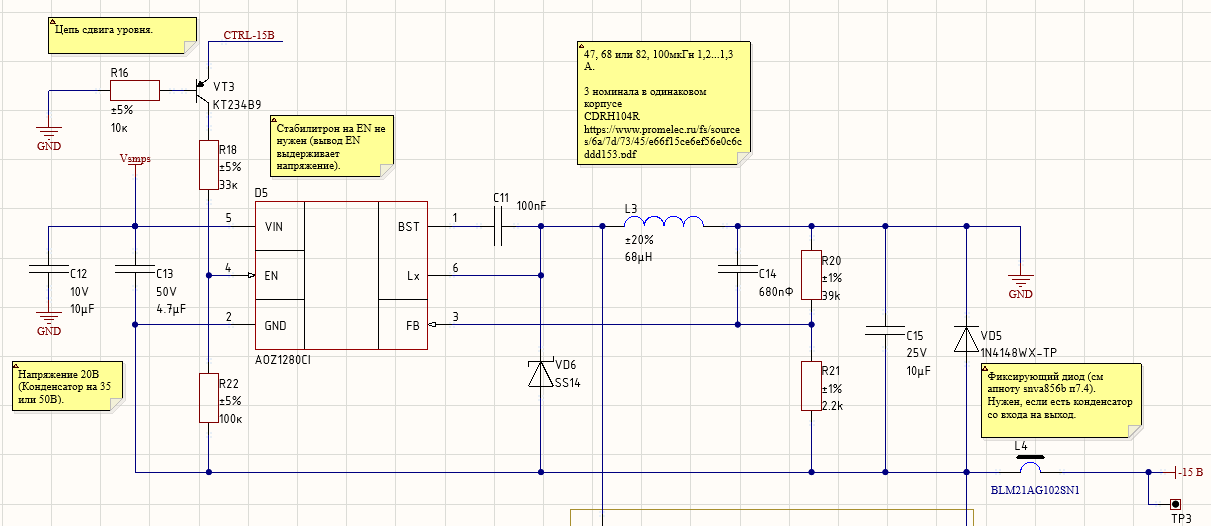Select the C14 capacitor symbol
This screenshot has width=1211, height=526.
coord(738,269)
